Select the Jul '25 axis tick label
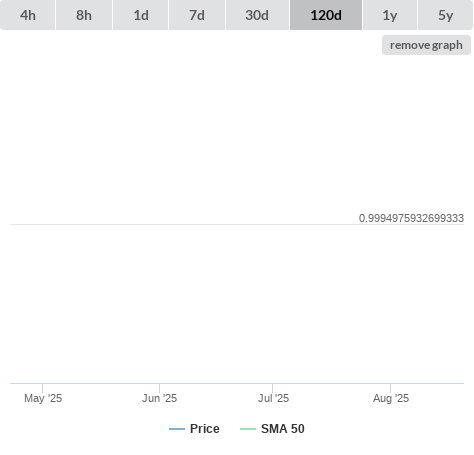The image size is (474, 455). (x=273, y=398)
